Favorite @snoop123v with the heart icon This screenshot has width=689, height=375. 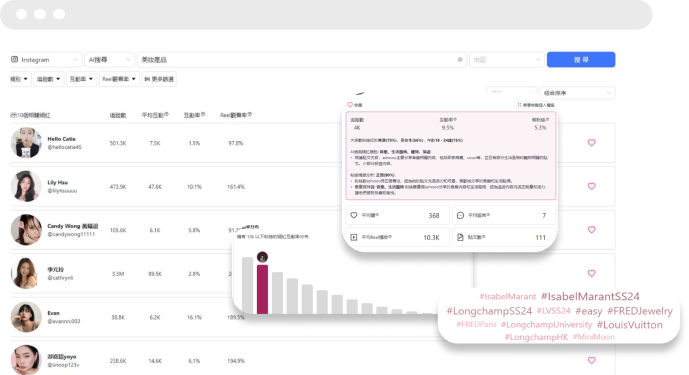coord(591,360)
